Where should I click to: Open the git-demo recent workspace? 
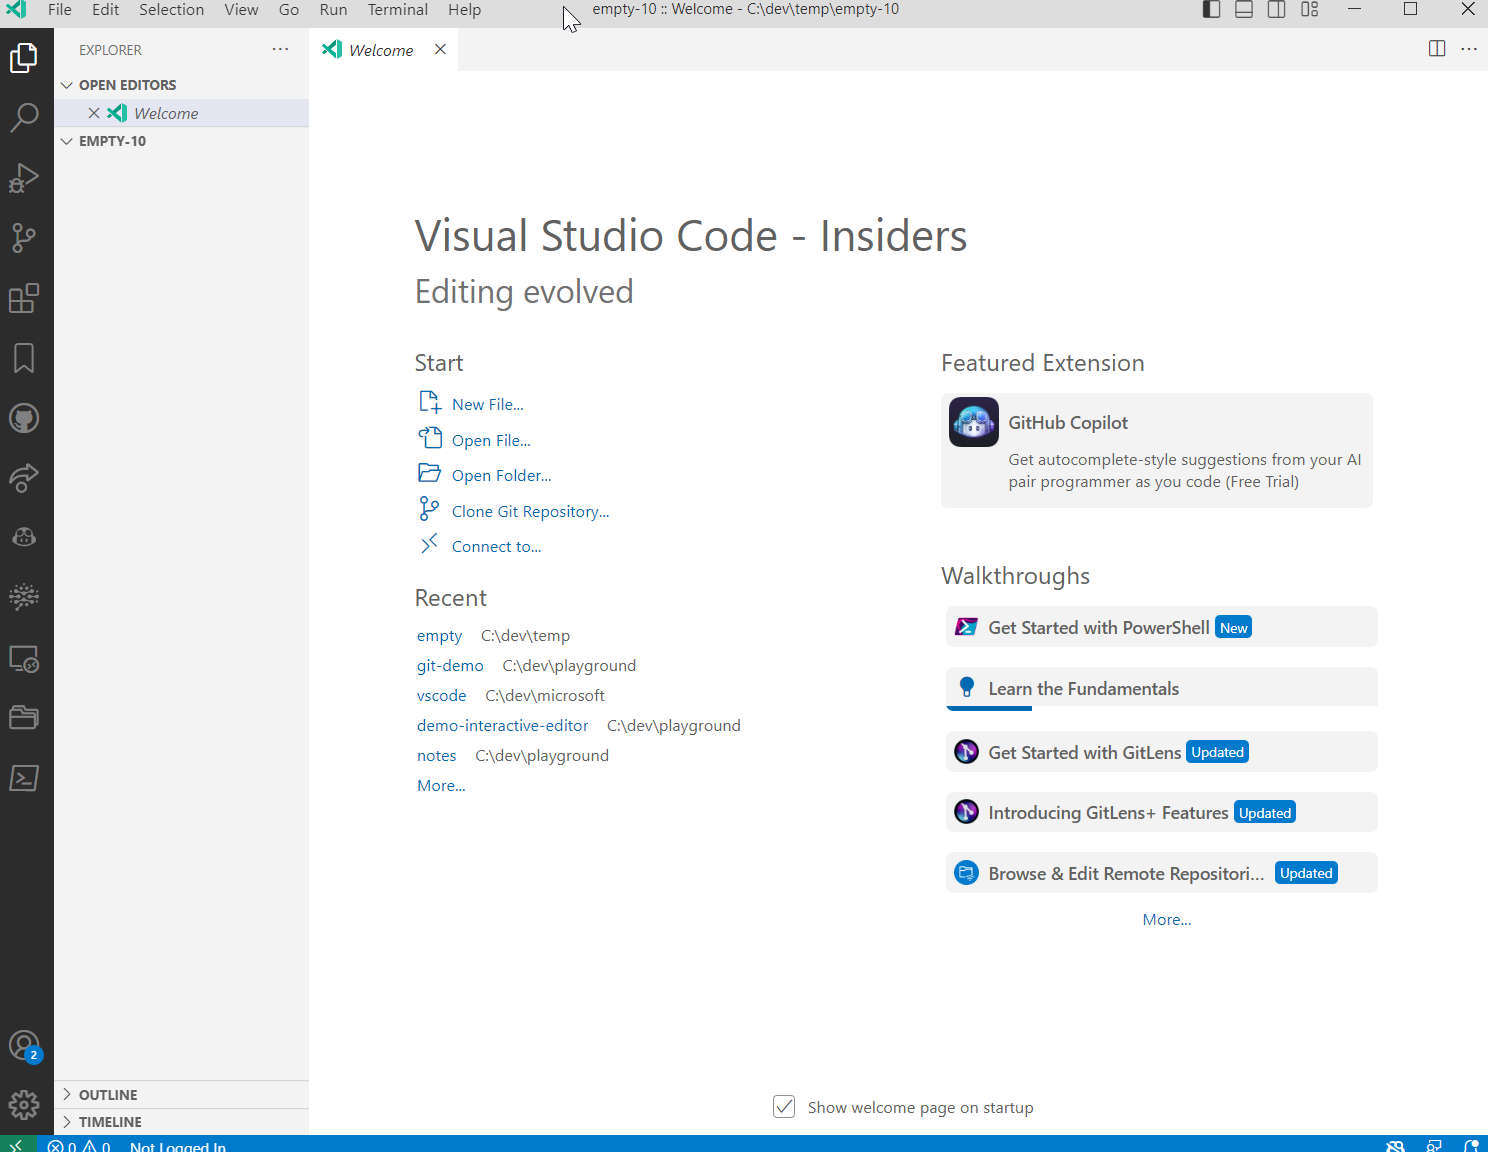click(x=450, y=665)
